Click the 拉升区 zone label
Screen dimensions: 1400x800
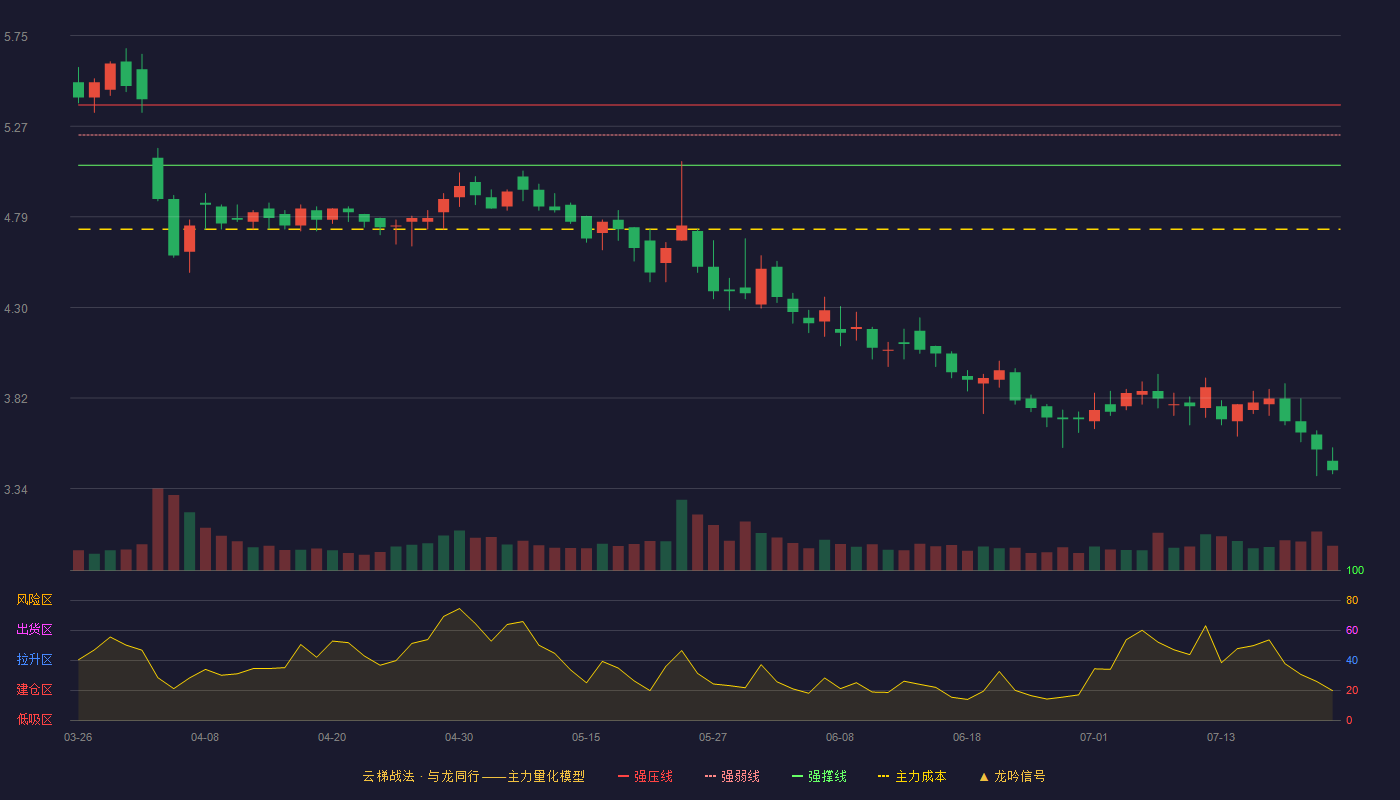pyautogui.click(x=34, y=660)
